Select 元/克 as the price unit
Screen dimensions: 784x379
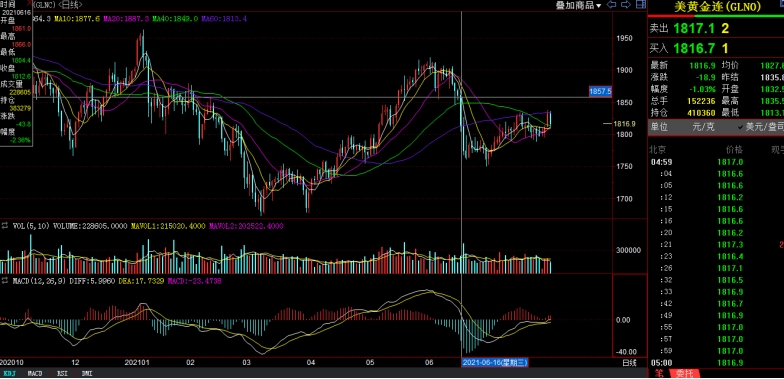click(x=704, y=127)
